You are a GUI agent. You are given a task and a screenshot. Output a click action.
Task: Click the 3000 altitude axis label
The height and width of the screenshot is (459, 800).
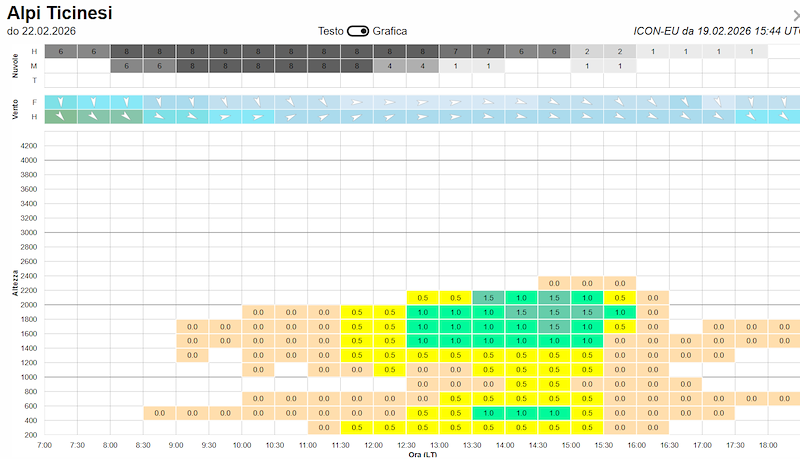(x=27, y=232)
